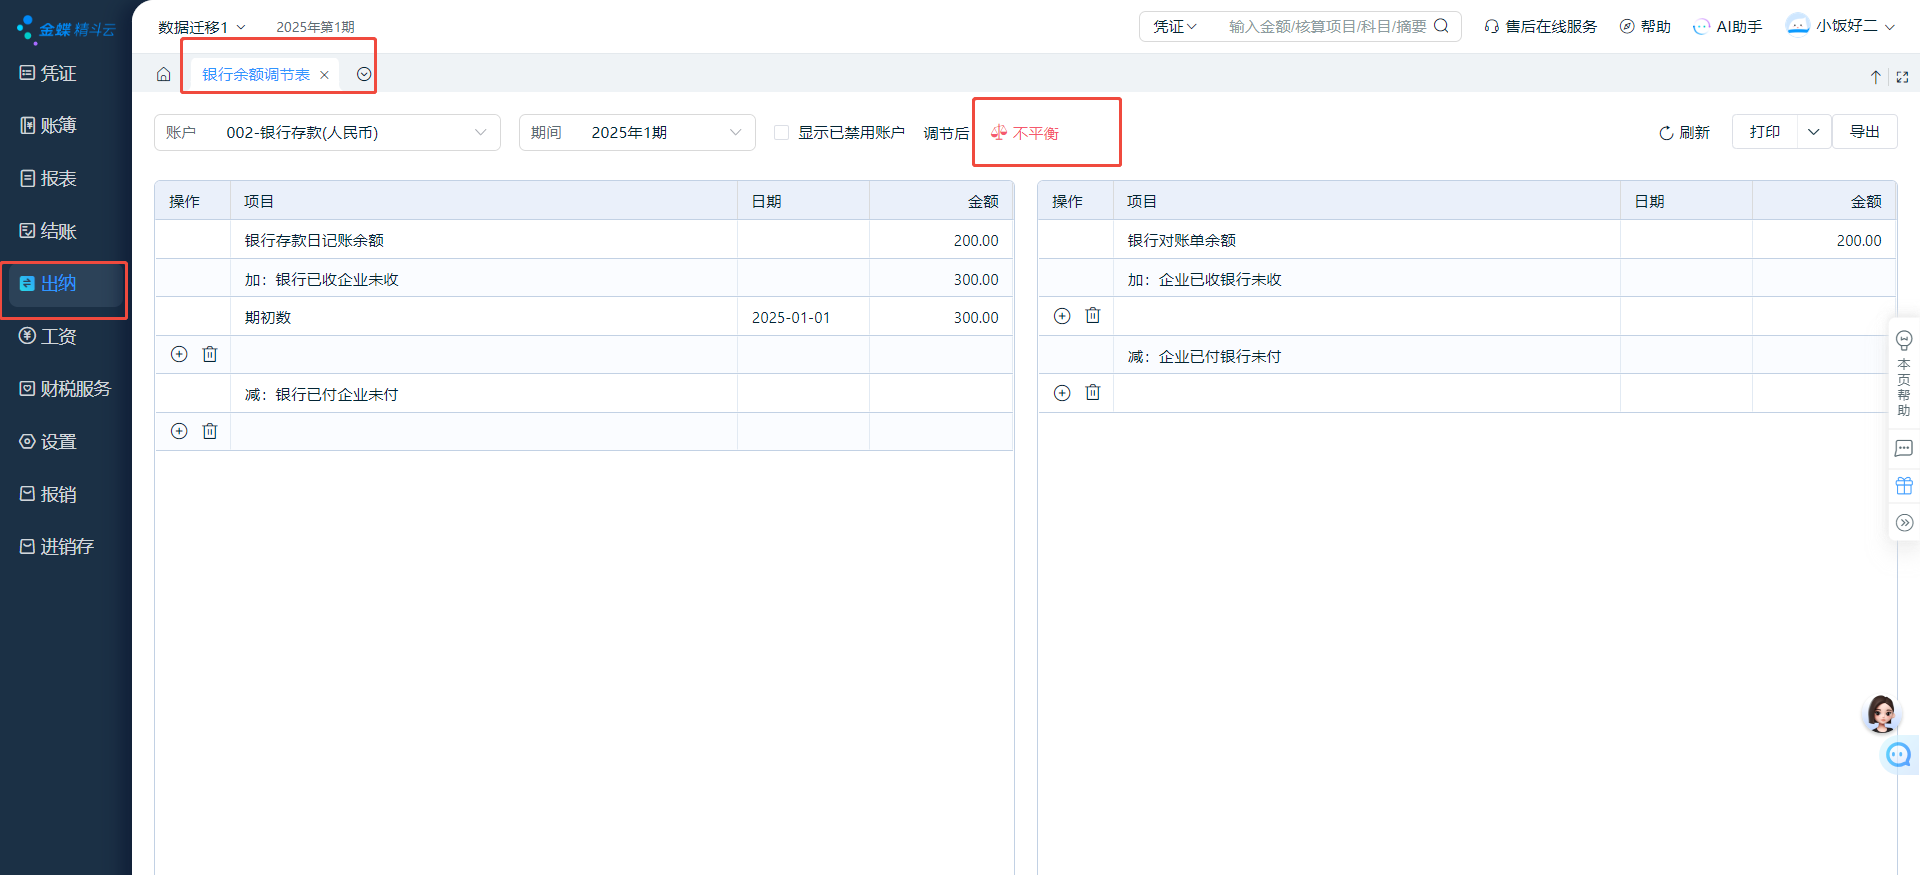The width and height of the screenshot is (1920, 875).
Task: Open the fullscreen expand icon
Action: click(x=1902, y=77)
